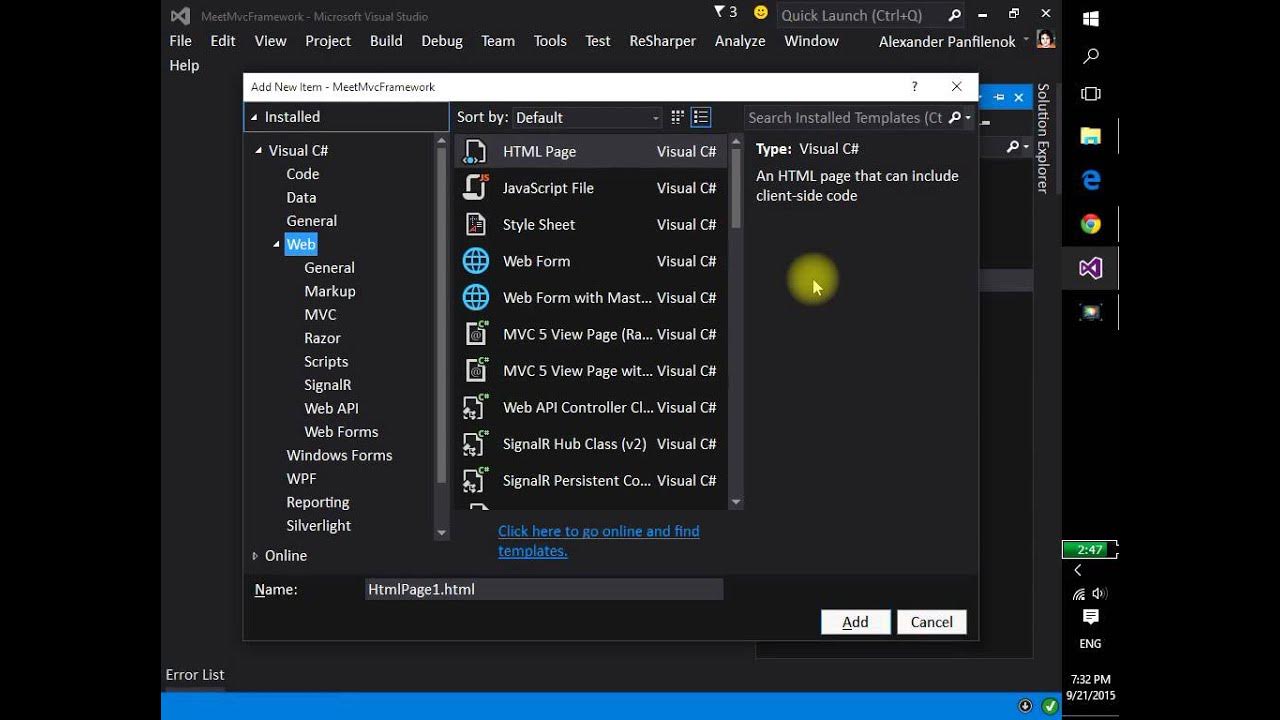This screenshot has width=1280, height=720.
Task: Select the MVC 5 View Page (Razor) icon
Action: [x=476, y=334]
